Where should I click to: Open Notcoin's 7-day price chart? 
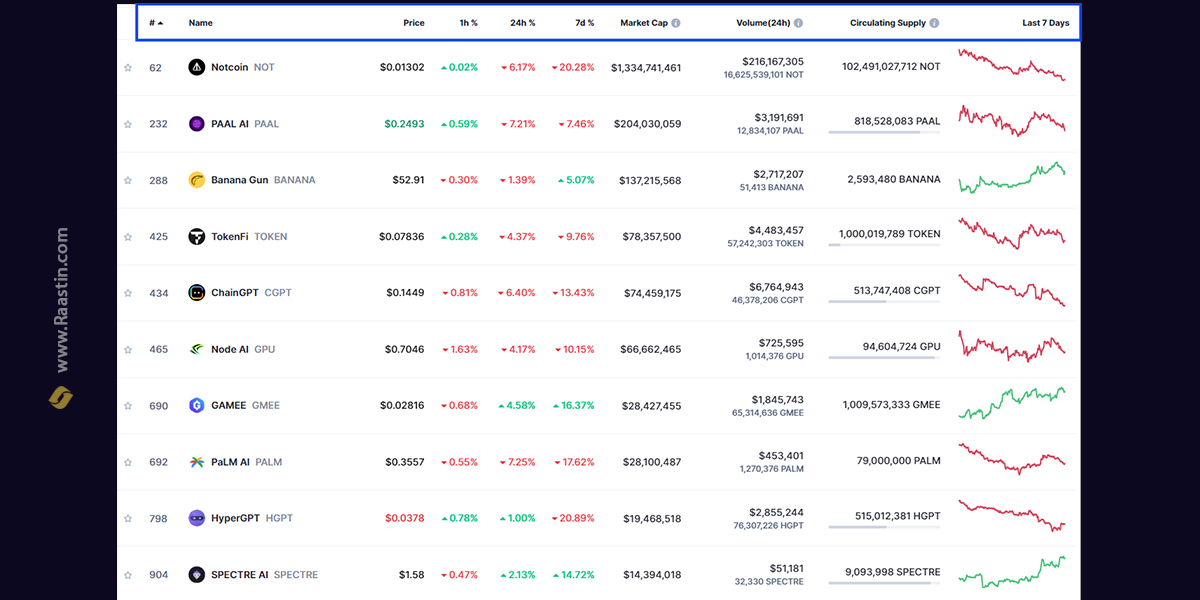click(1012, 64)
